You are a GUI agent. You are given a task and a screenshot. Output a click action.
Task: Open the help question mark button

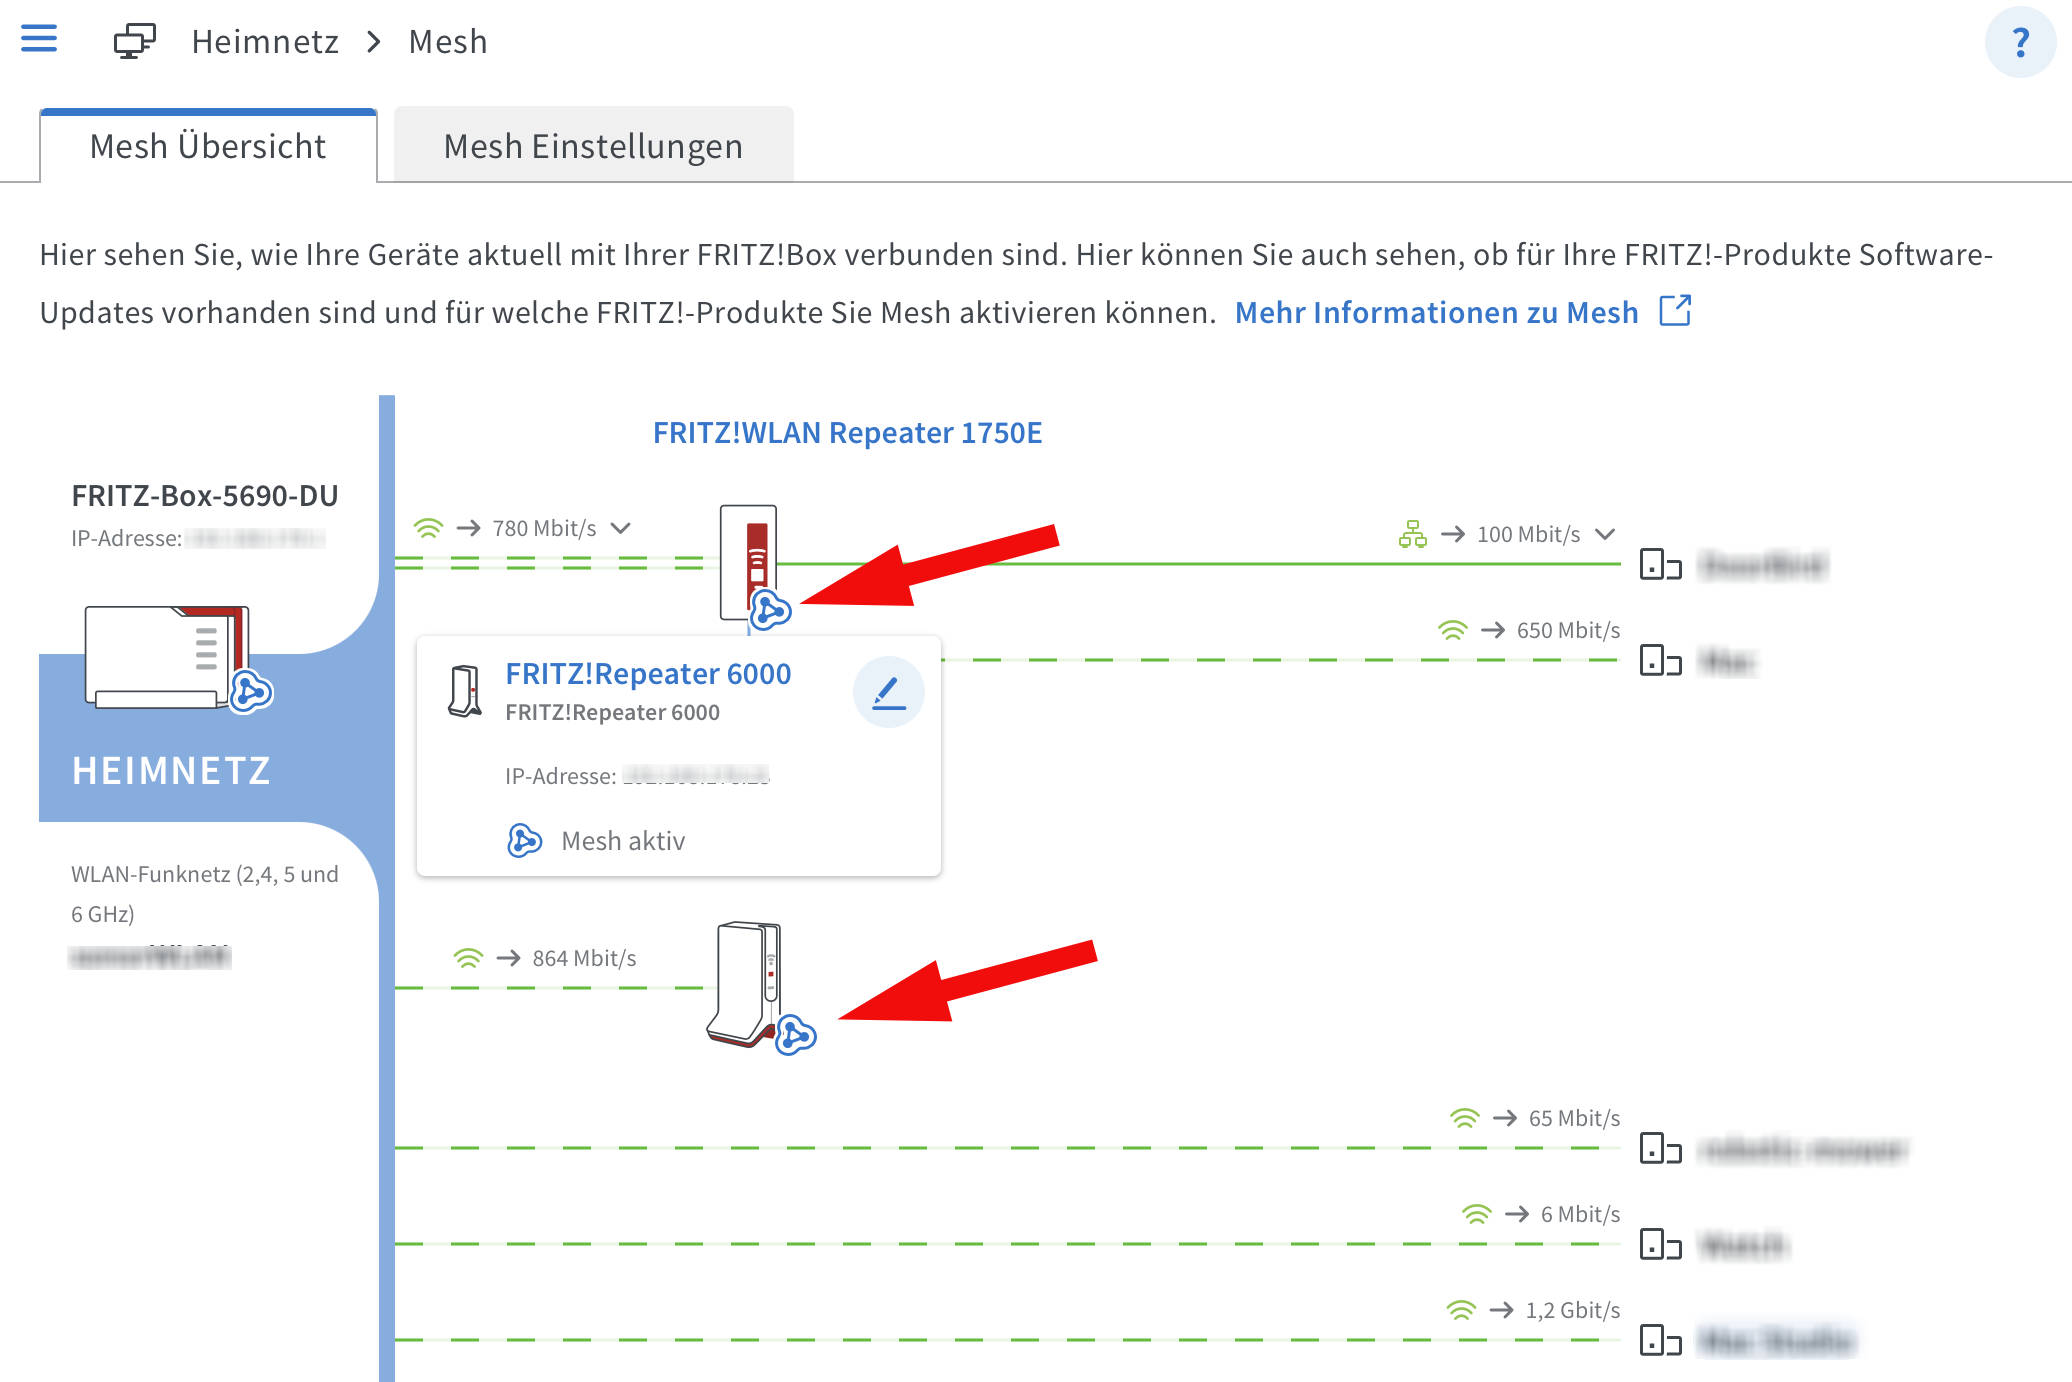[x=2020, y=42]
